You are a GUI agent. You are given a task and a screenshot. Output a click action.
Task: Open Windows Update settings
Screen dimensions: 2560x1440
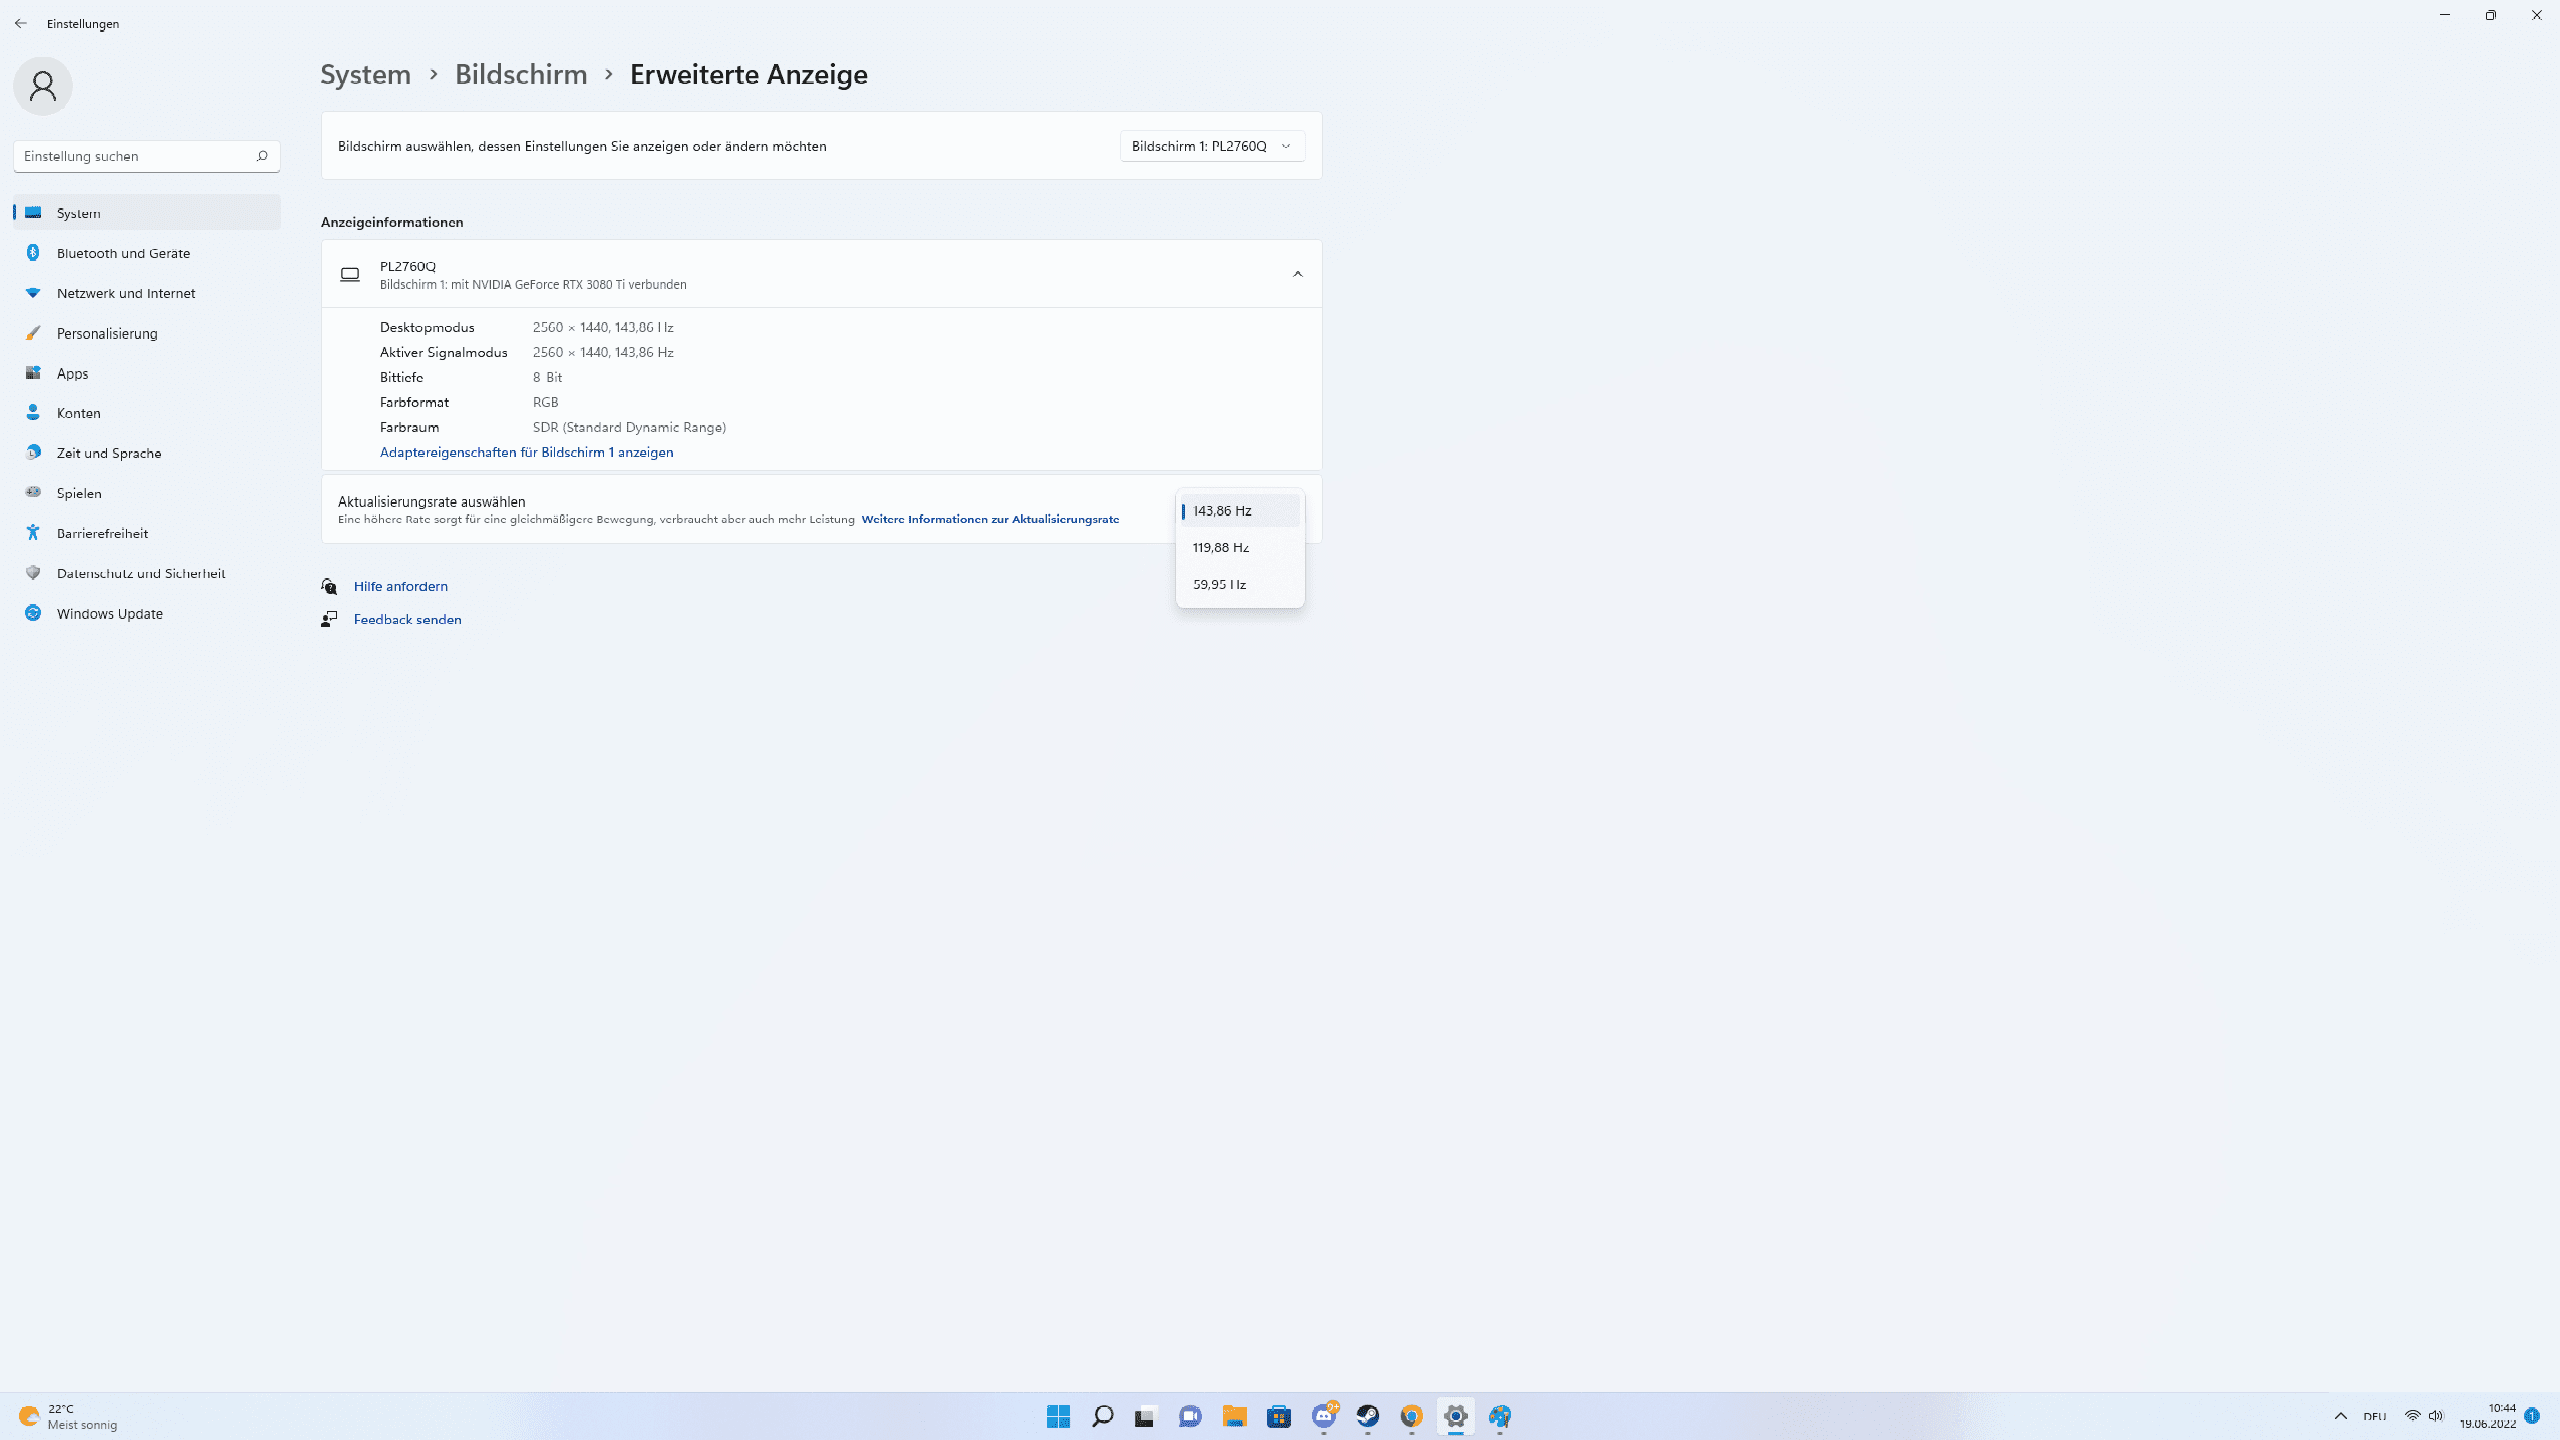click(x=109, y=614)
